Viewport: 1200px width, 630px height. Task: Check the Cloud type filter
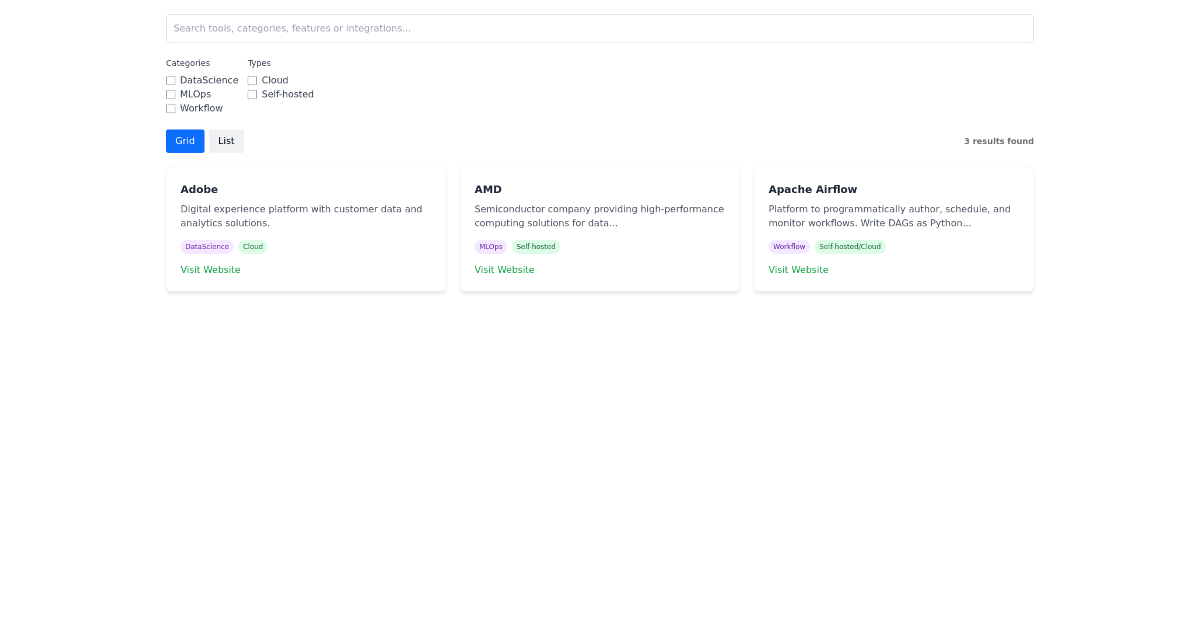[x=252, y=80]
